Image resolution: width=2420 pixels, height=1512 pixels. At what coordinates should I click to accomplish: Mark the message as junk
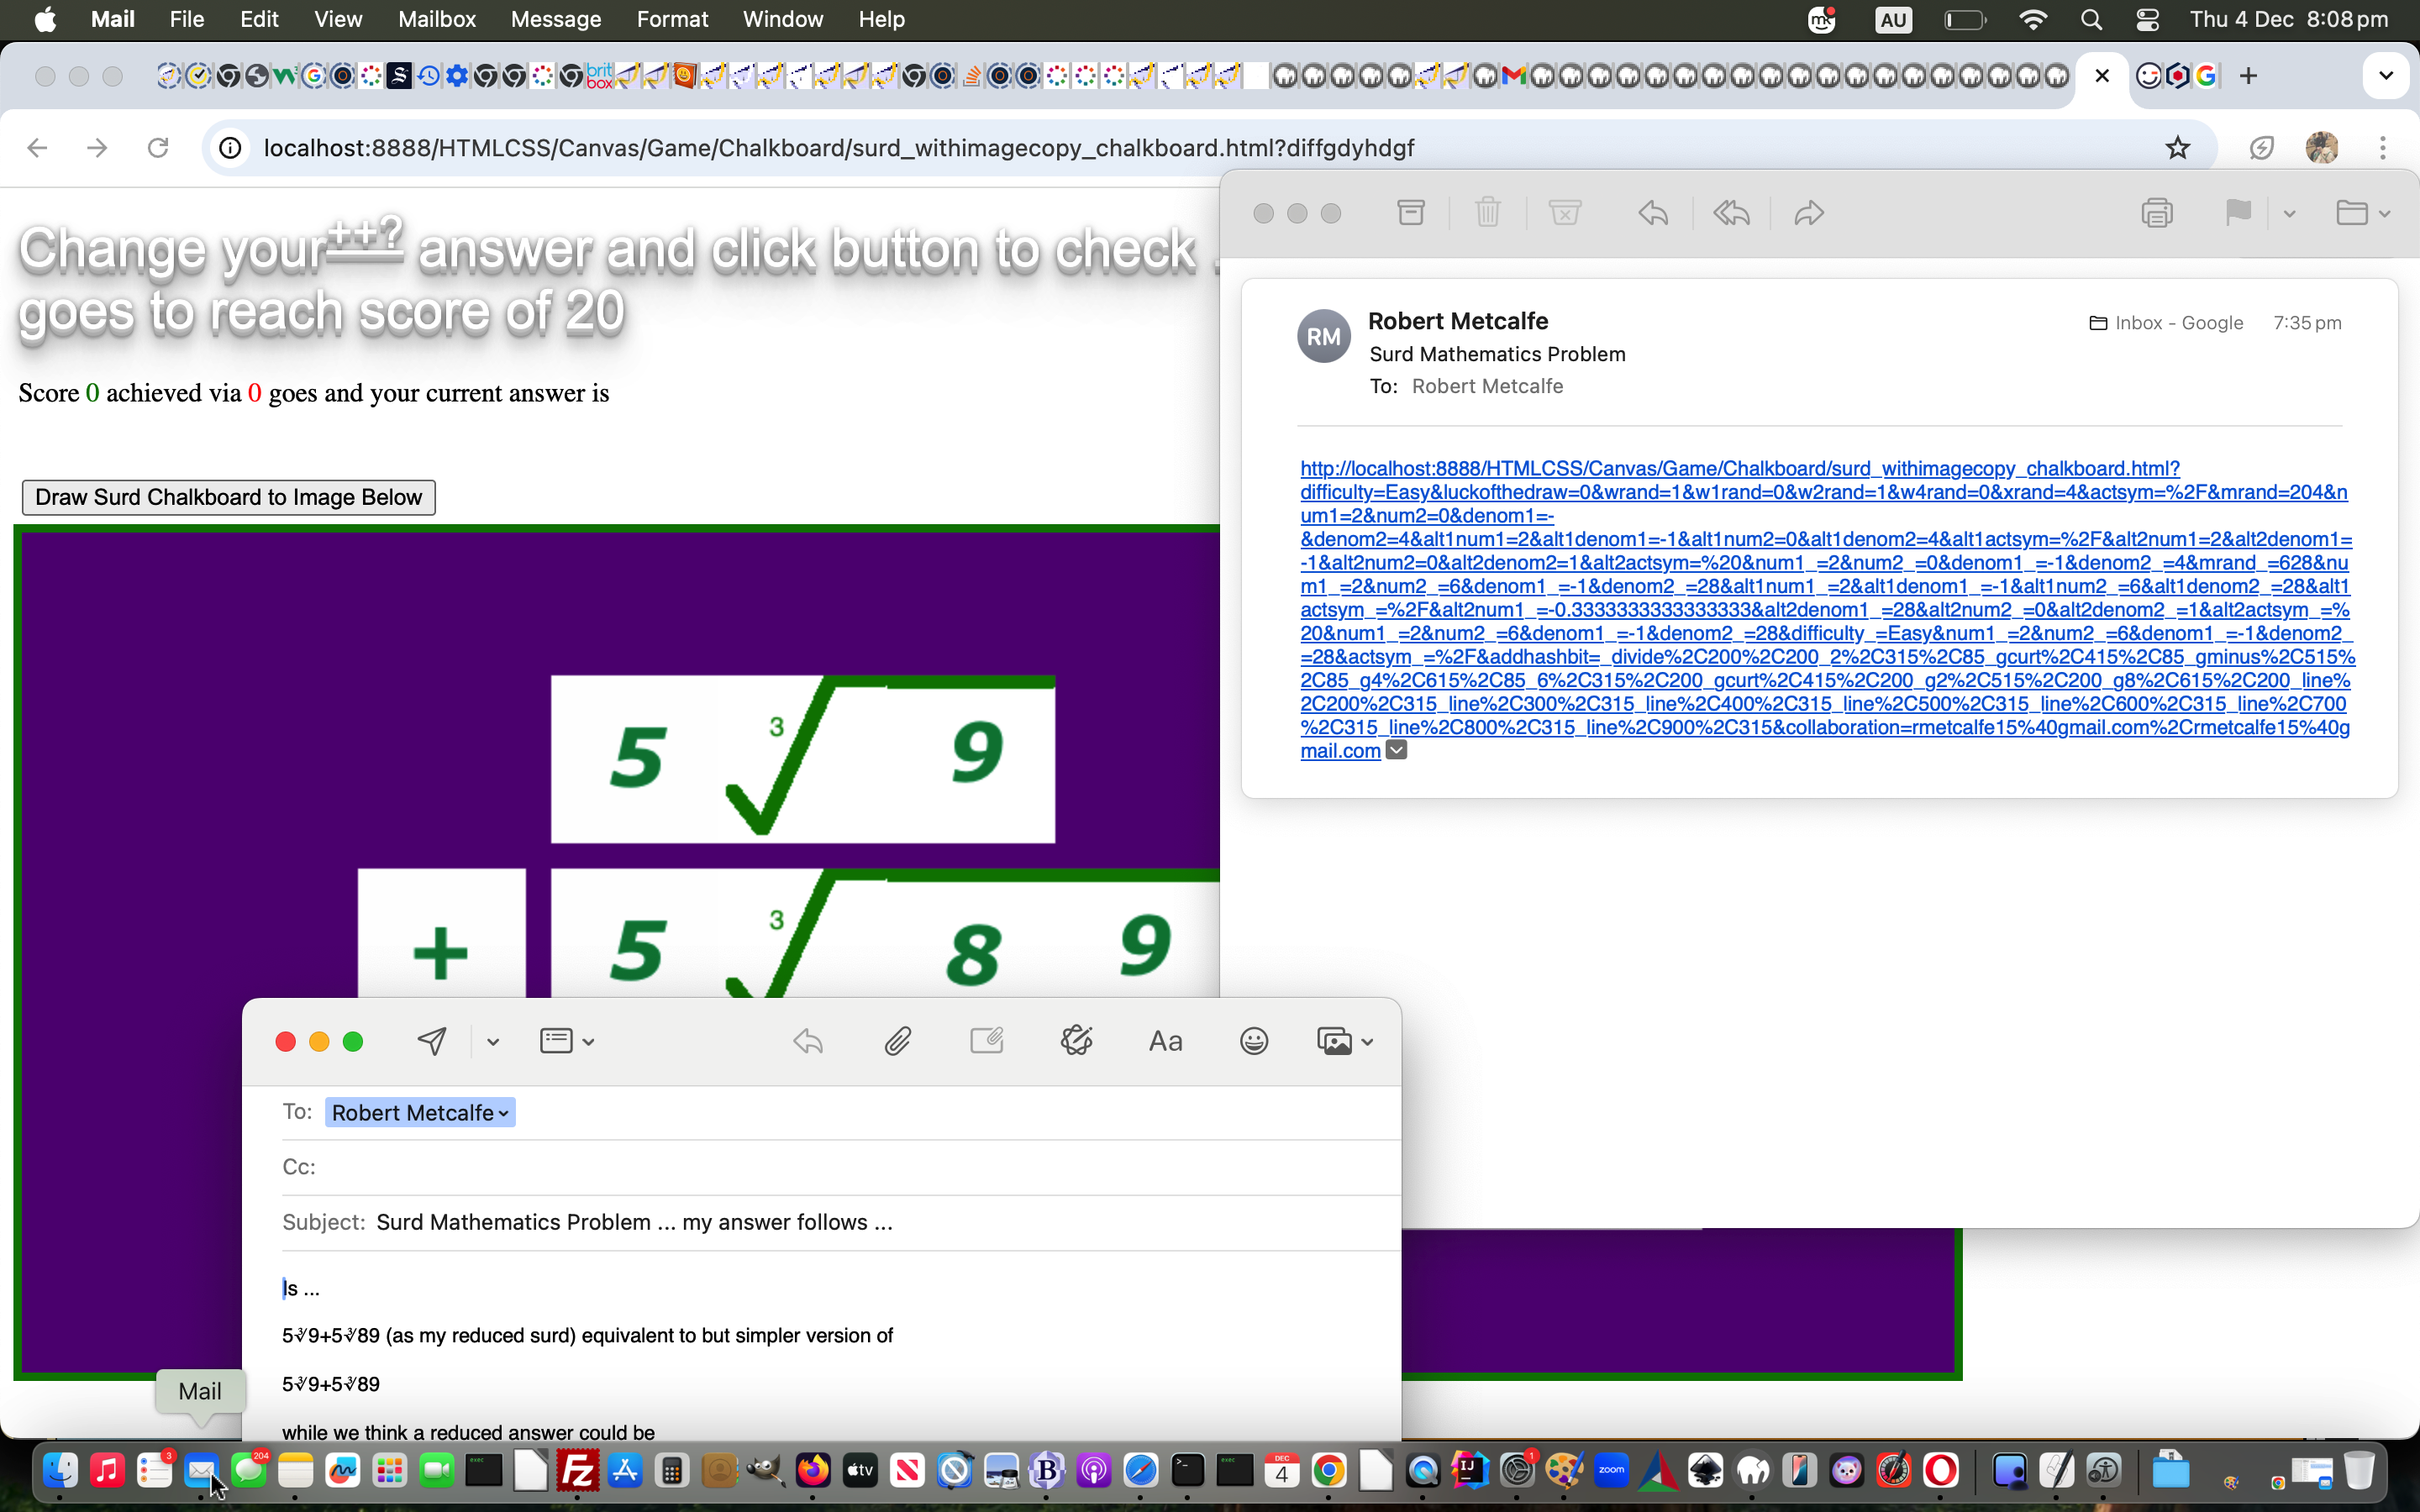click(x=1563, y=212)
